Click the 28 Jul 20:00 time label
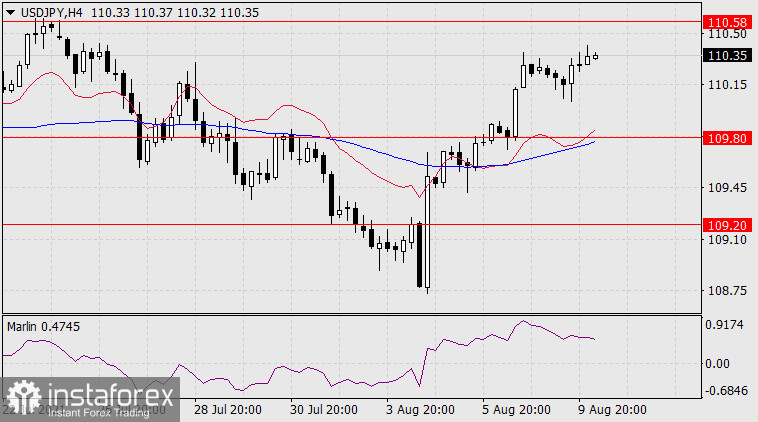 point(228,410)
